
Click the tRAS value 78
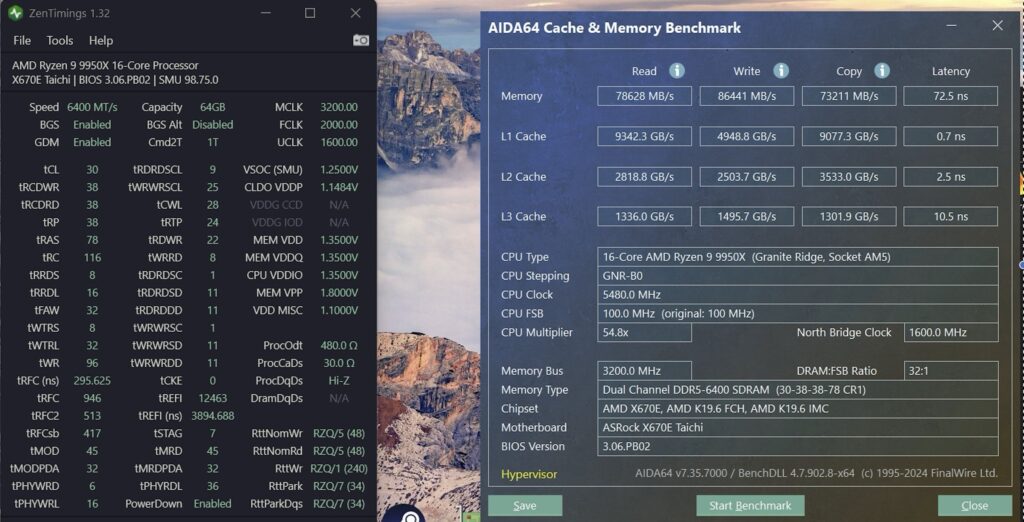tap(92, 240)
